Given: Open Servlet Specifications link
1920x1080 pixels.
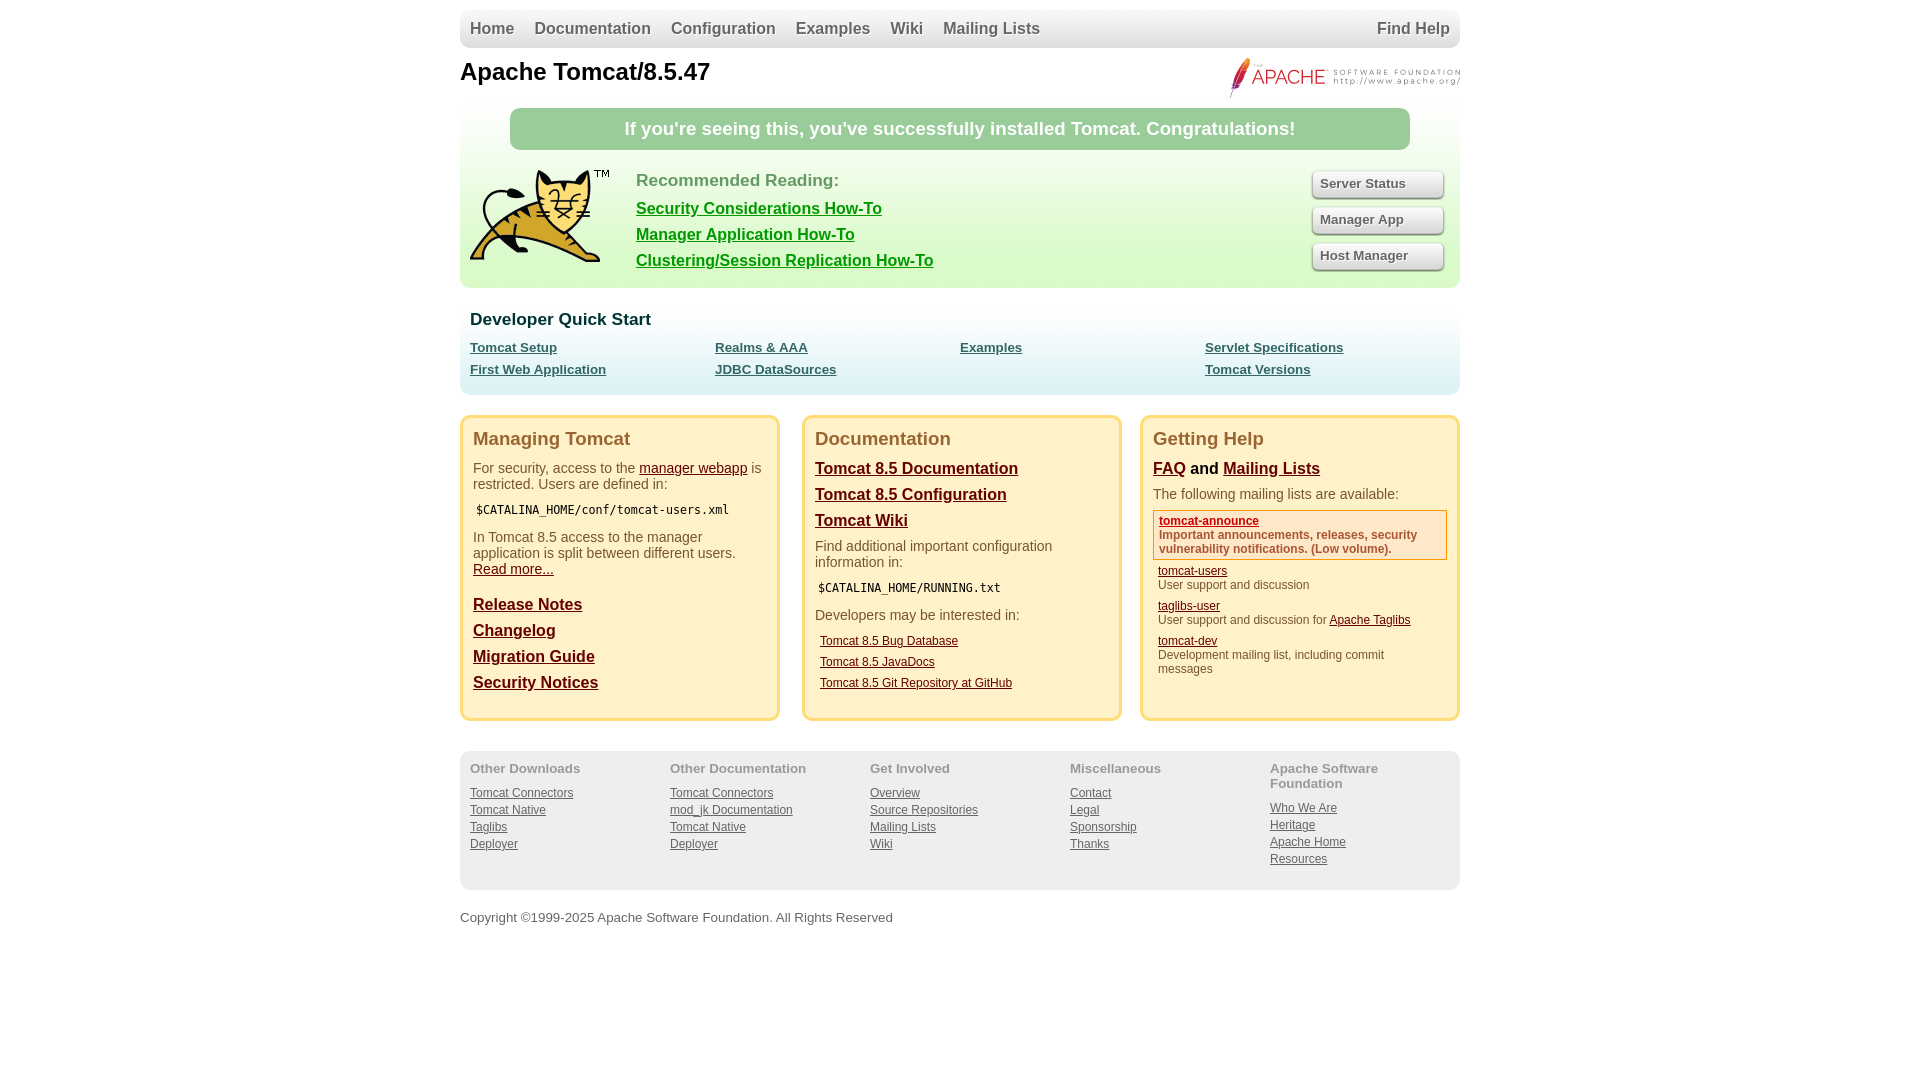Looking at the screenshot, I should tap(1274, 348).
